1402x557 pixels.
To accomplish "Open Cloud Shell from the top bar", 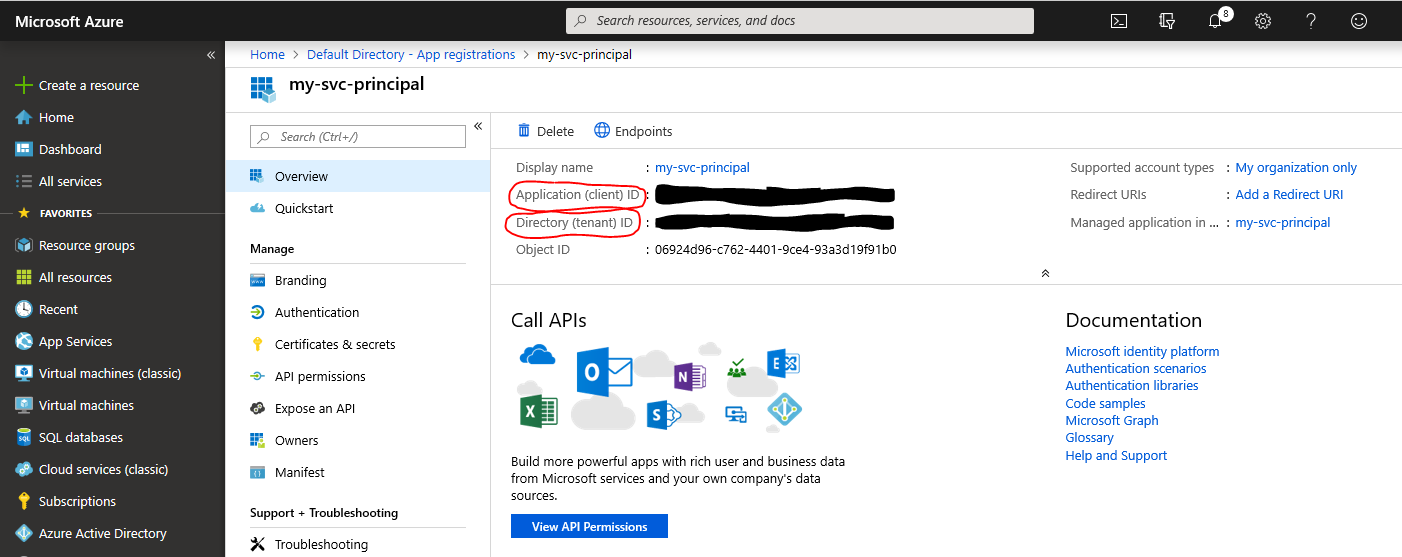I will pos(1119,21).
